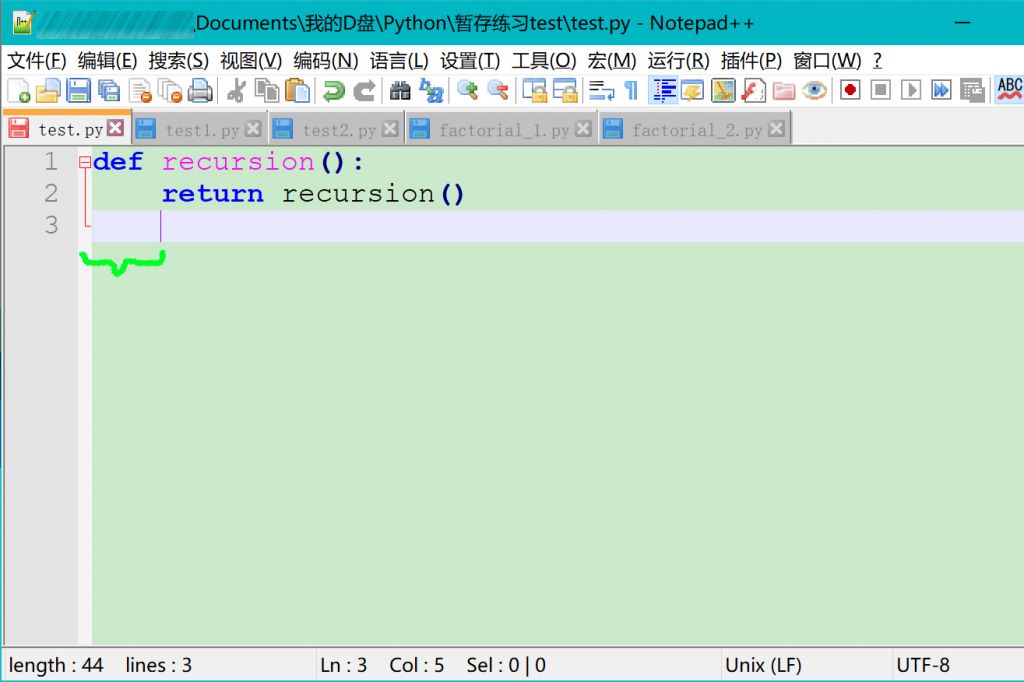
Task: Click the Paste clipboard icon
Action: pyautogui.click(x=297, y=90)
